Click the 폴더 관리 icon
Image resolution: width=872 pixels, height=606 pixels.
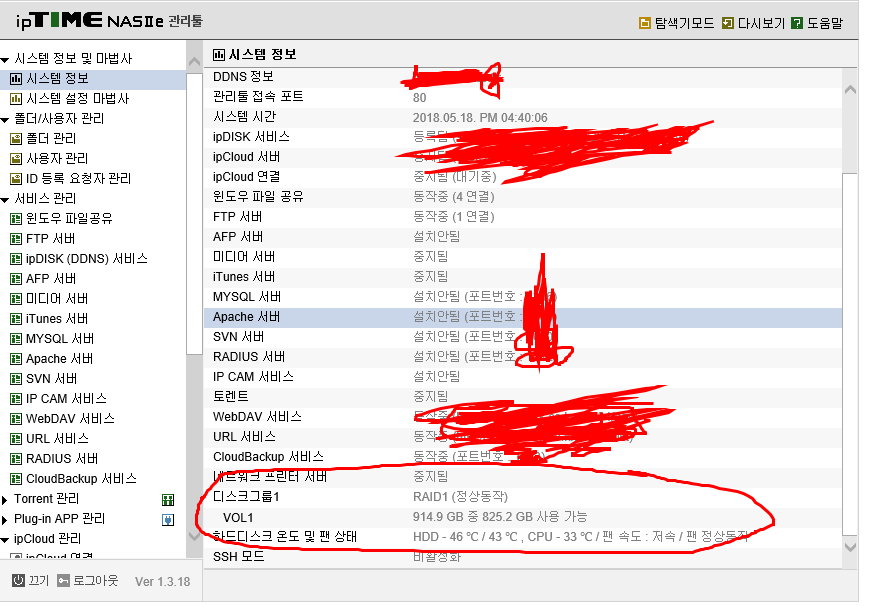point(16,139)
